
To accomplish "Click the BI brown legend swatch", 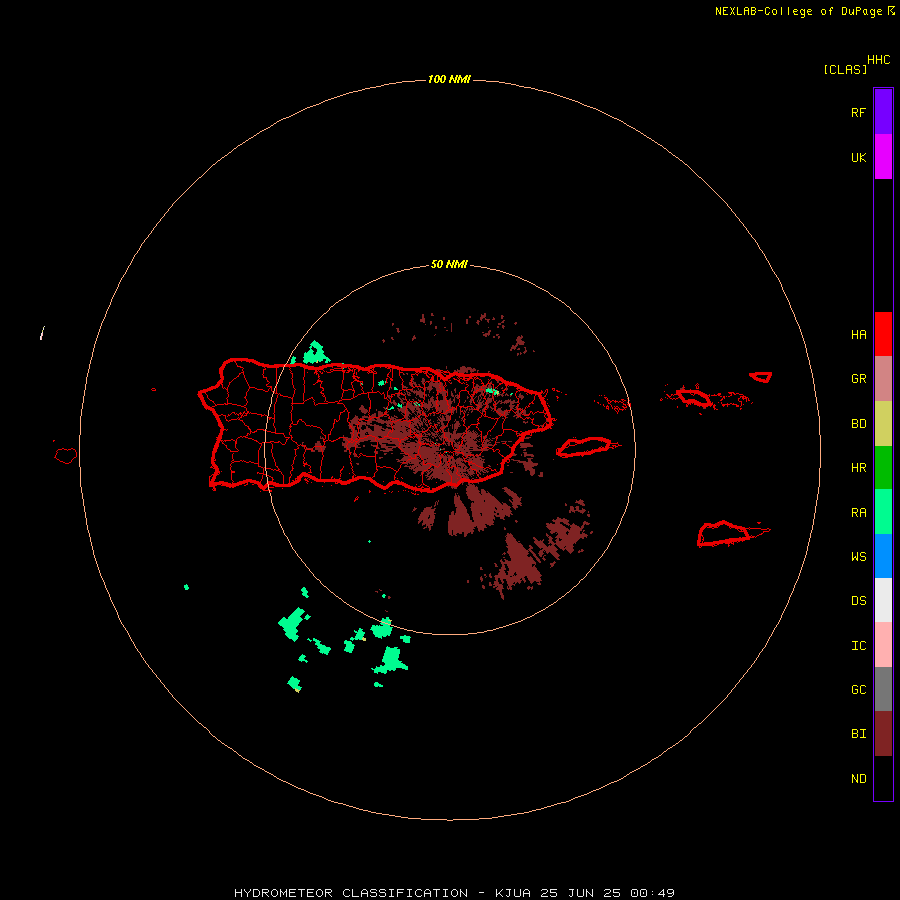I will (883, 734).
